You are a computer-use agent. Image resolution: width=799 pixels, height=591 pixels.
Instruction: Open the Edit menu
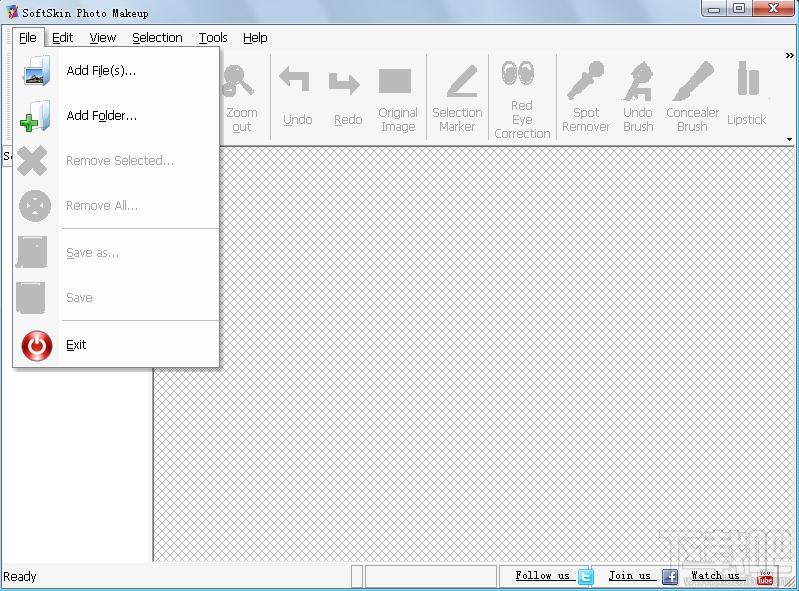click(x=62, y=38)
